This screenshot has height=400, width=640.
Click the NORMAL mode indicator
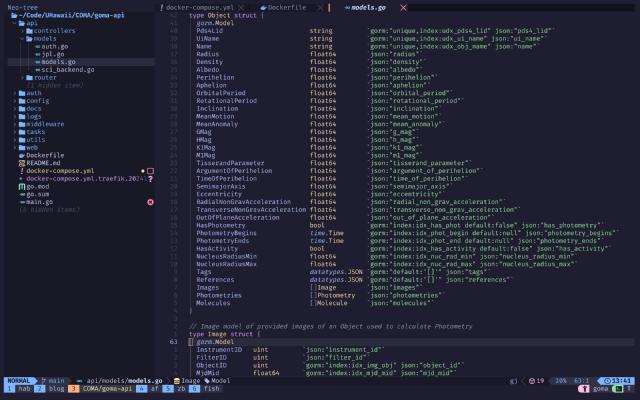[x=19, y=381]
